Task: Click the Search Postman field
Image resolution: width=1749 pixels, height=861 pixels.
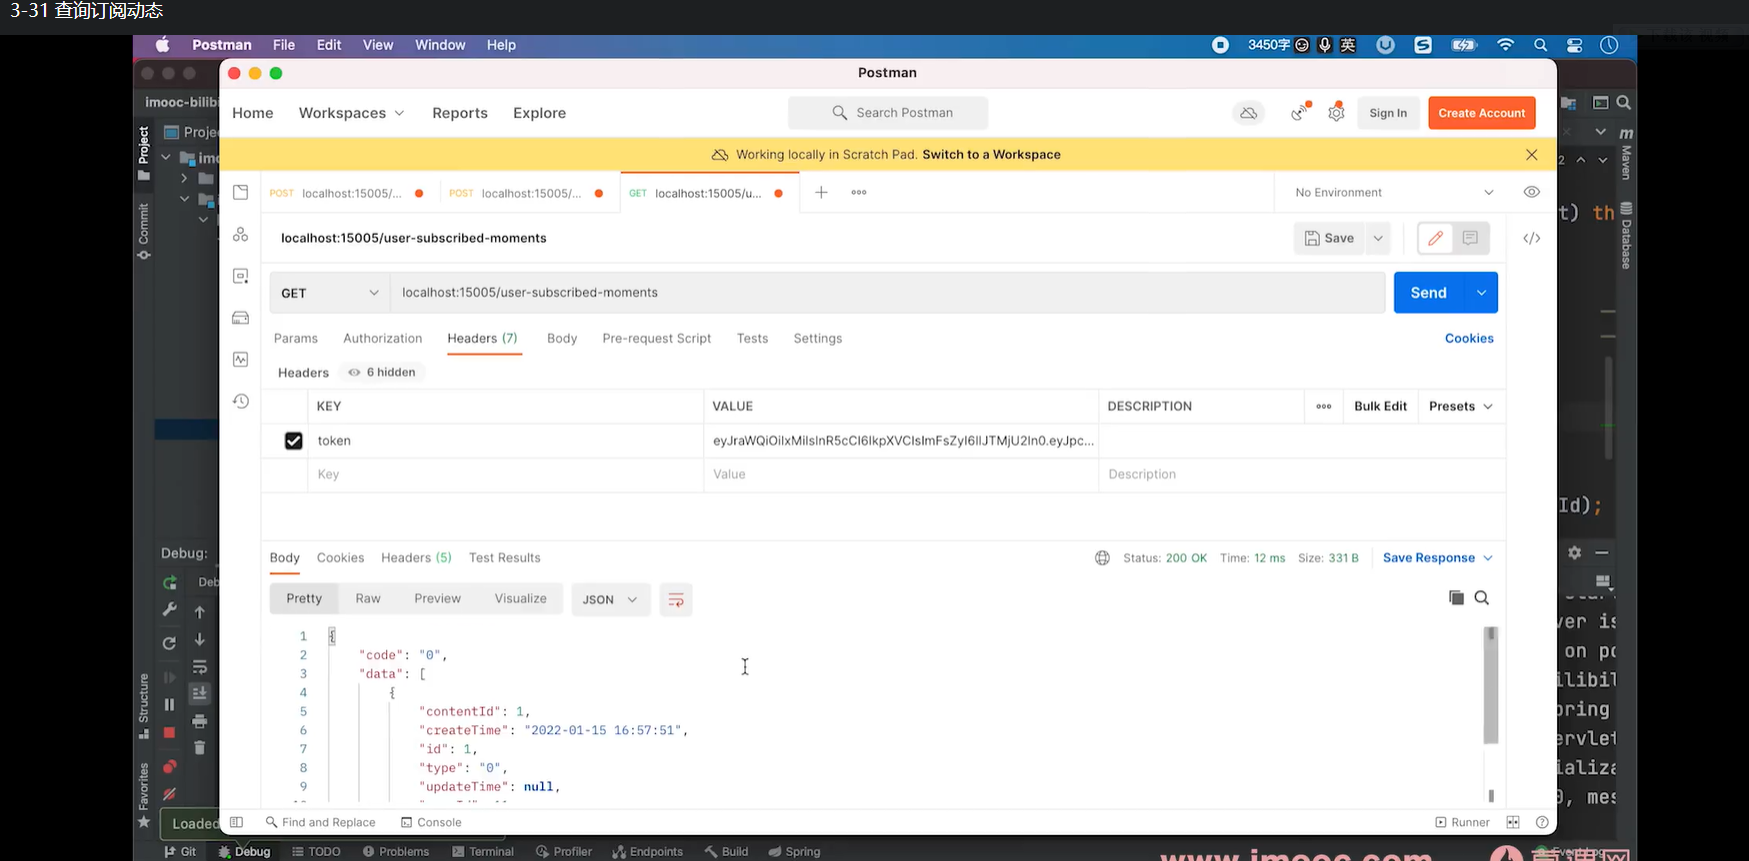Action: click(888, 113)
